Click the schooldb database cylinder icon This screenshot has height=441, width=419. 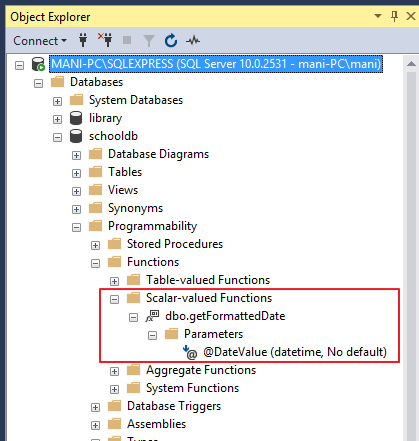76,136
